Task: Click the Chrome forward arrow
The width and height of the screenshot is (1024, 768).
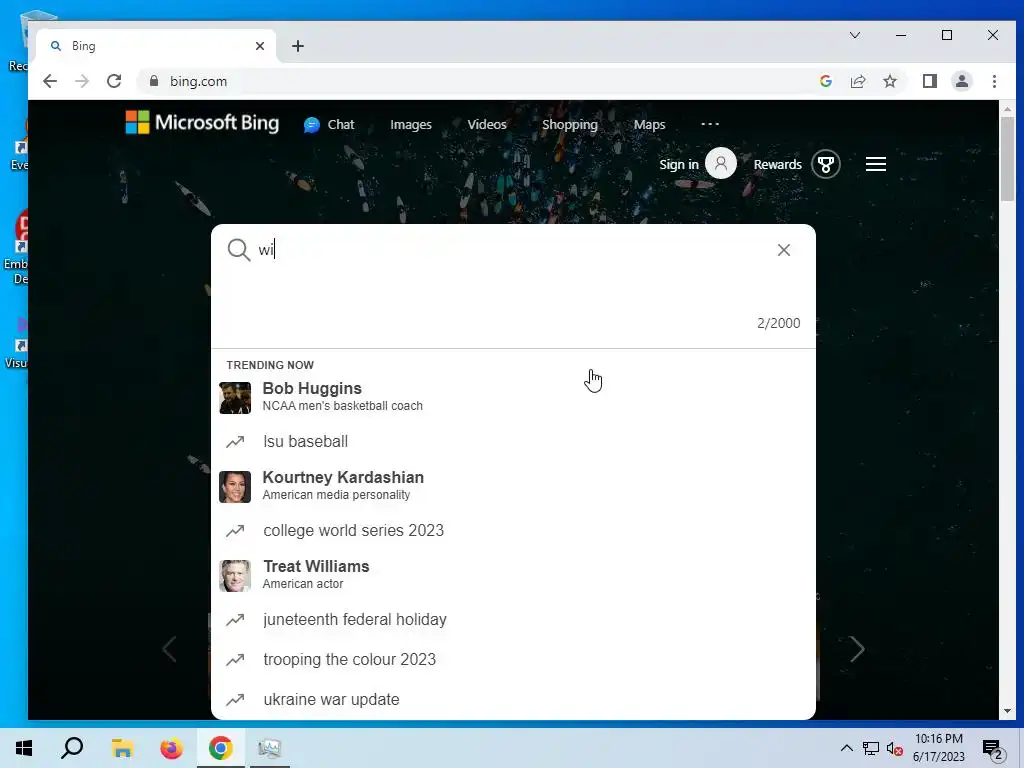Action: click(x=82, y=81)
